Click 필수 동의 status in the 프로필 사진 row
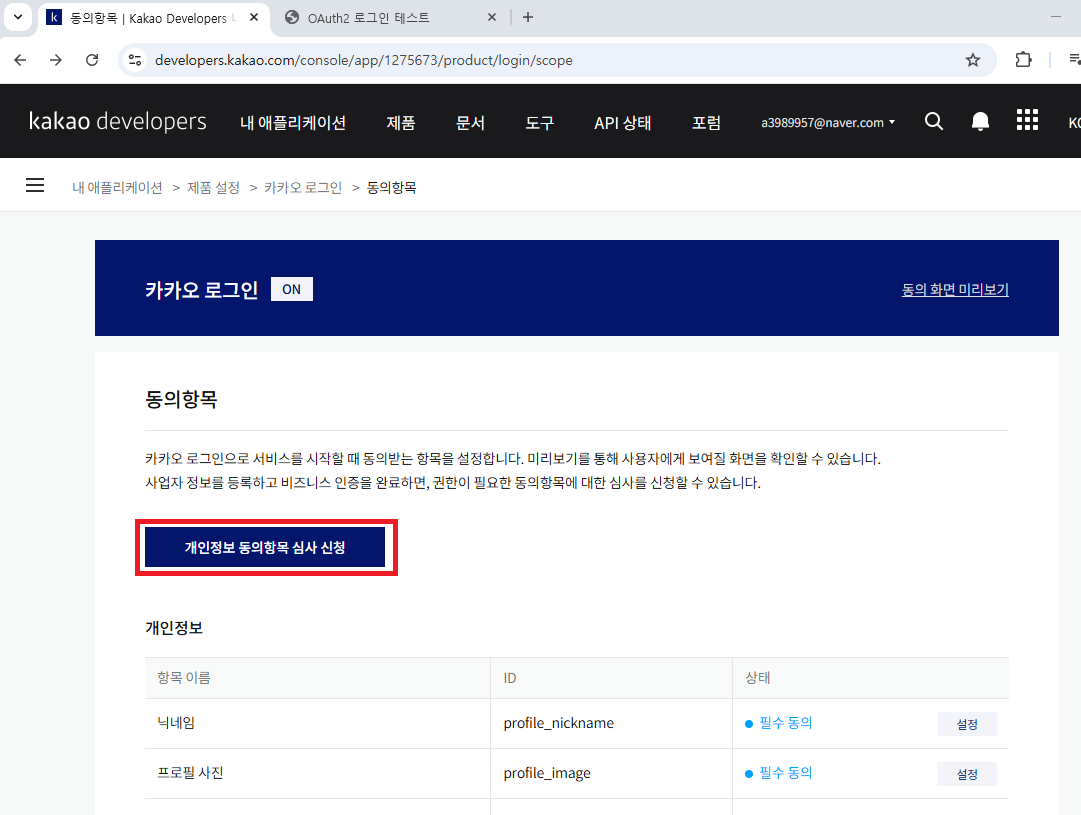This screenshot has height=815, width=1081. 779,774
